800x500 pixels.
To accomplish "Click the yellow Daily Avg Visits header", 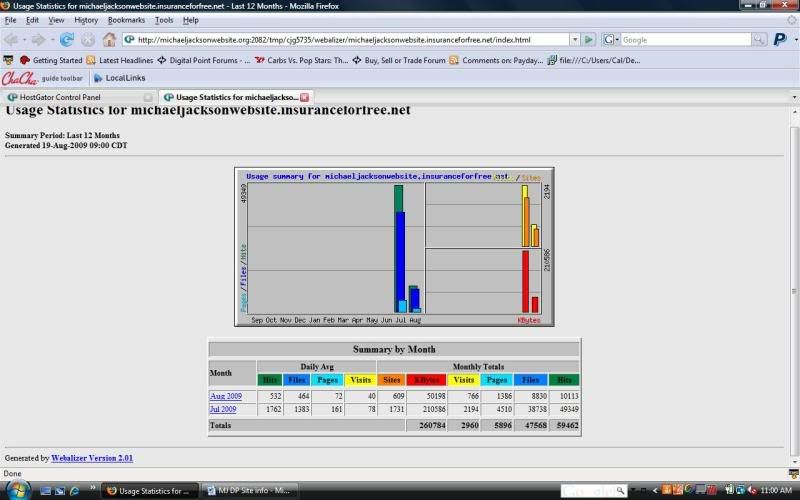I will click(x=360, y=380).
